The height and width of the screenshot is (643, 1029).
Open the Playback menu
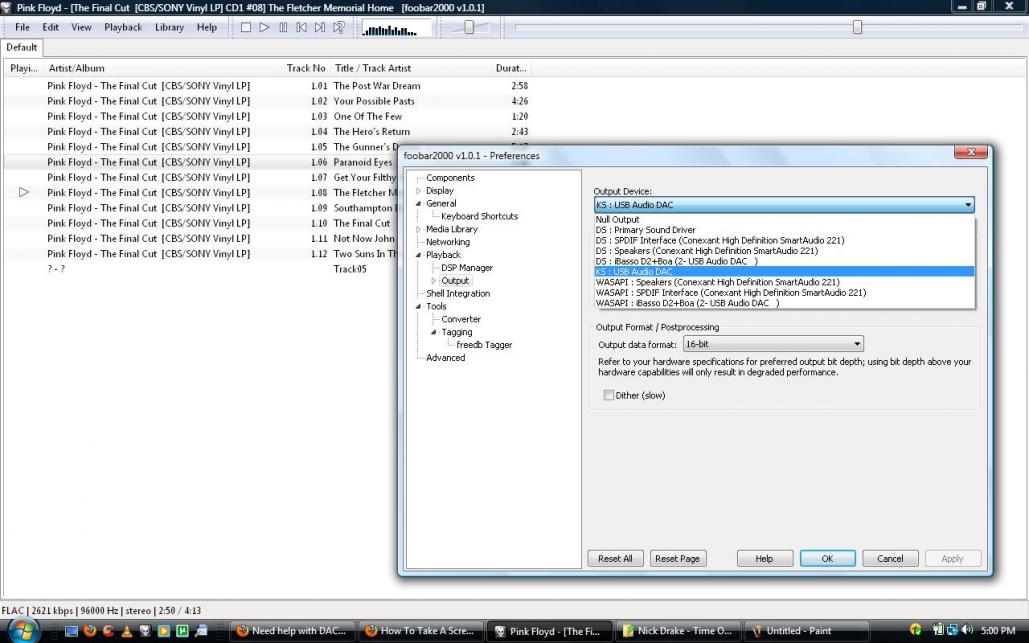pyautogui.click(x=123, y=27)
